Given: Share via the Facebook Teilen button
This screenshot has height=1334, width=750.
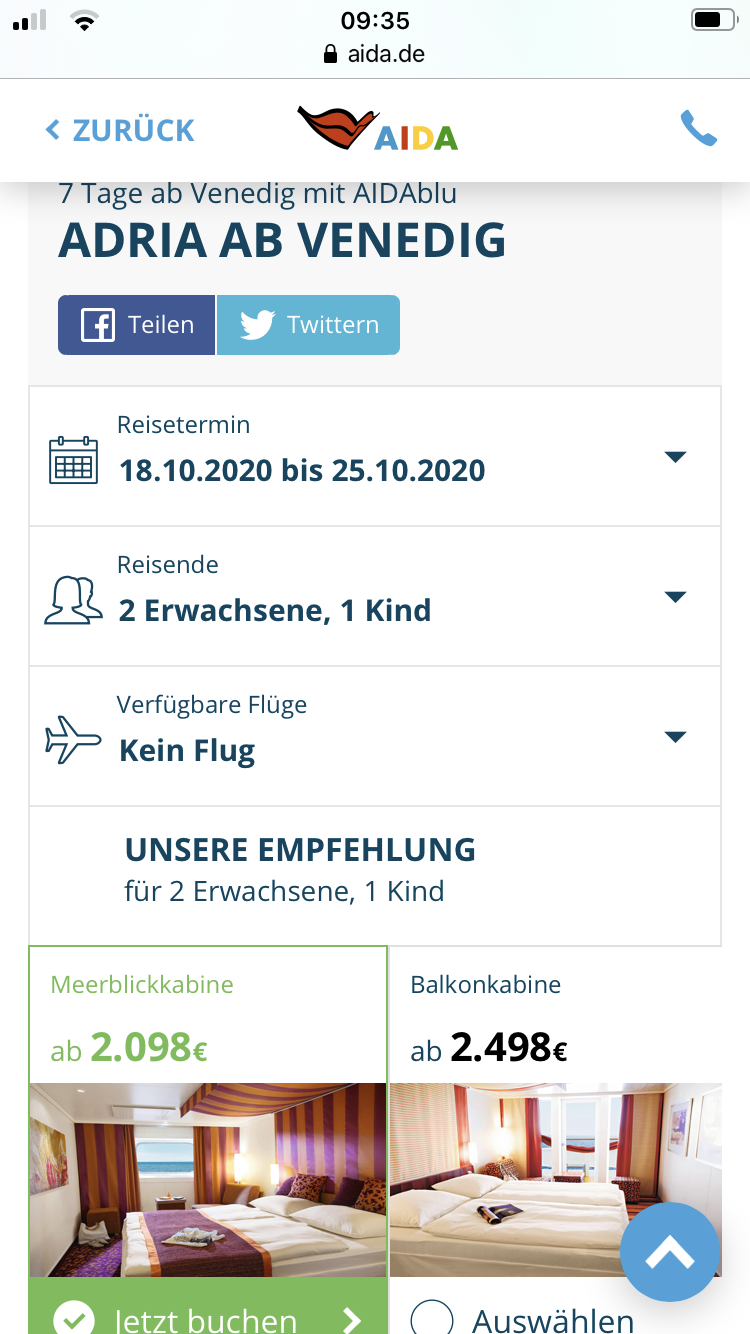Looking at the screenshot, I should [137, 325].
